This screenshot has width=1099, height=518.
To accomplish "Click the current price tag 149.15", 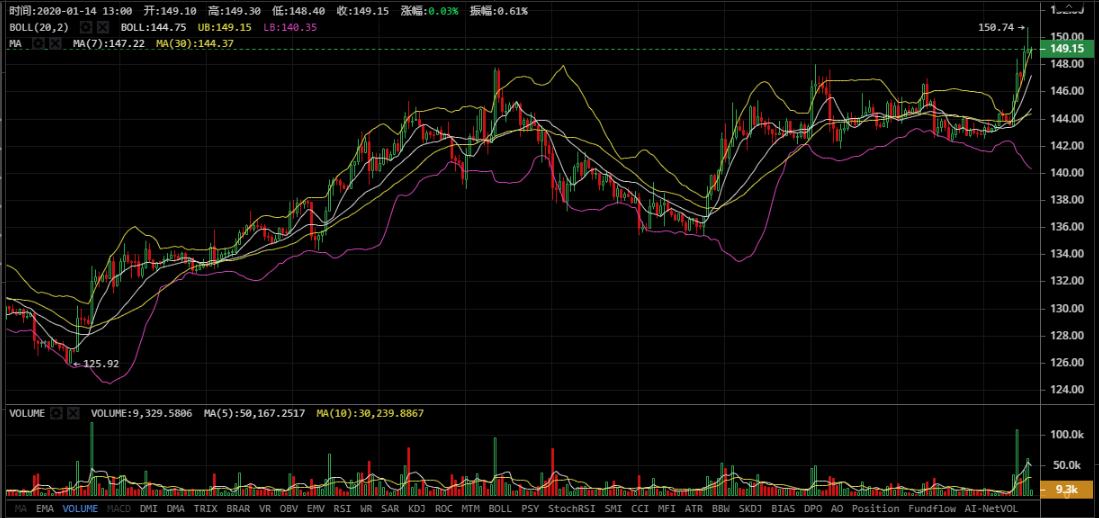I will tap(1067, 49).
